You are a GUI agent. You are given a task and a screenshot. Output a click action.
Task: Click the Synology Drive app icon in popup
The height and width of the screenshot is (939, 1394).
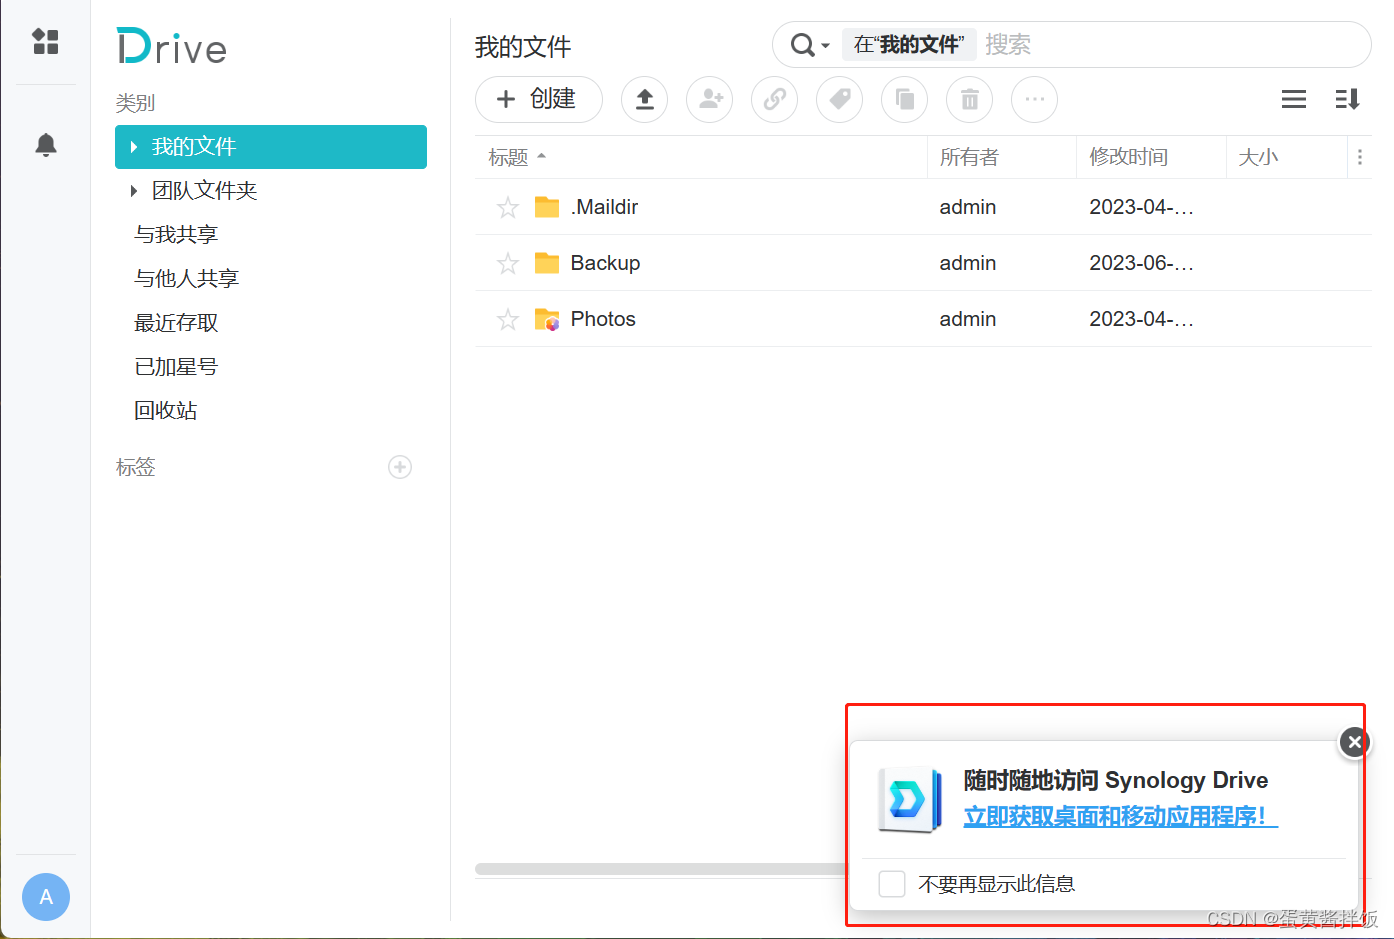click(910, 800)
